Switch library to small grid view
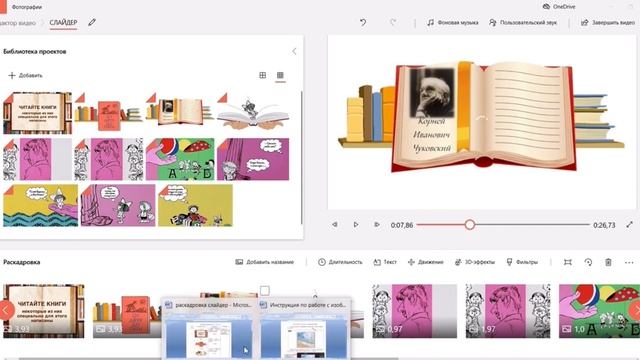This screenshot has width=640, height=360. tap(280, 75)
